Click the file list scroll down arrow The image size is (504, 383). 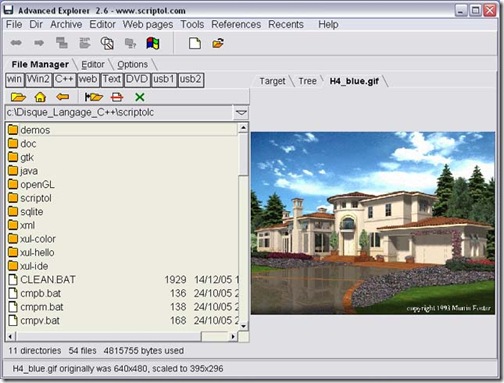pyautogui.click(x=243, y=326)
